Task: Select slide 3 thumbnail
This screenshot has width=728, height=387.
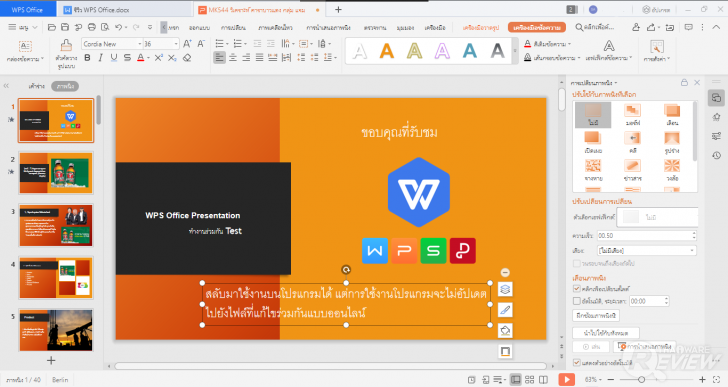Action: coord(56,225)
